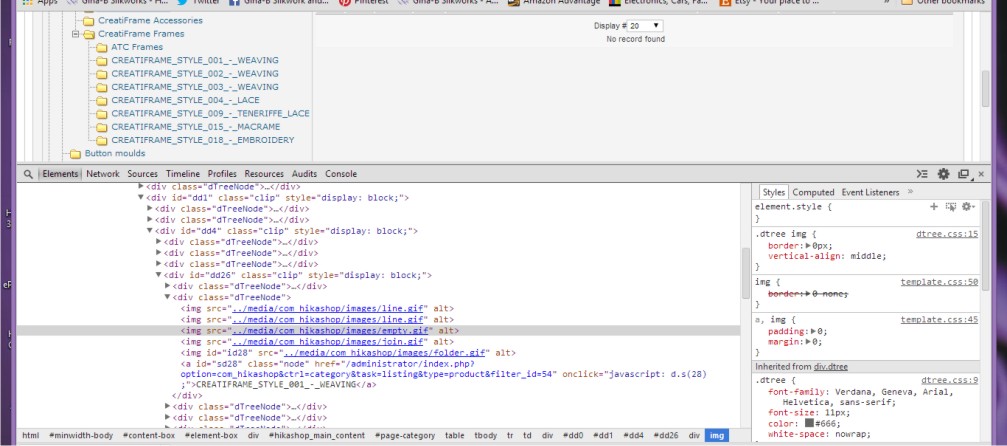This screenshot has width=1007, height=446.
Task: Select #dd26 in the breadcrumb bar
Action: coord(666,436)
